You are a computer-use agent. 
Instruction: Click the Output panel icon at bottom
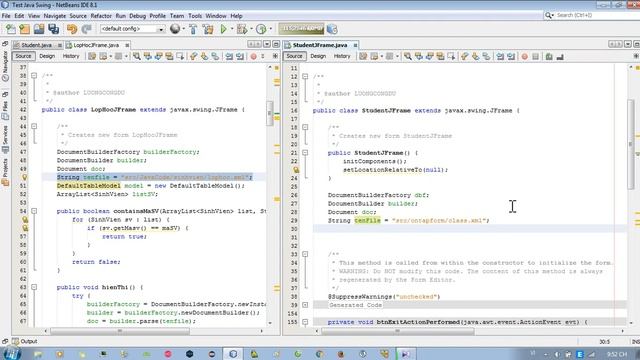(16, 341)
